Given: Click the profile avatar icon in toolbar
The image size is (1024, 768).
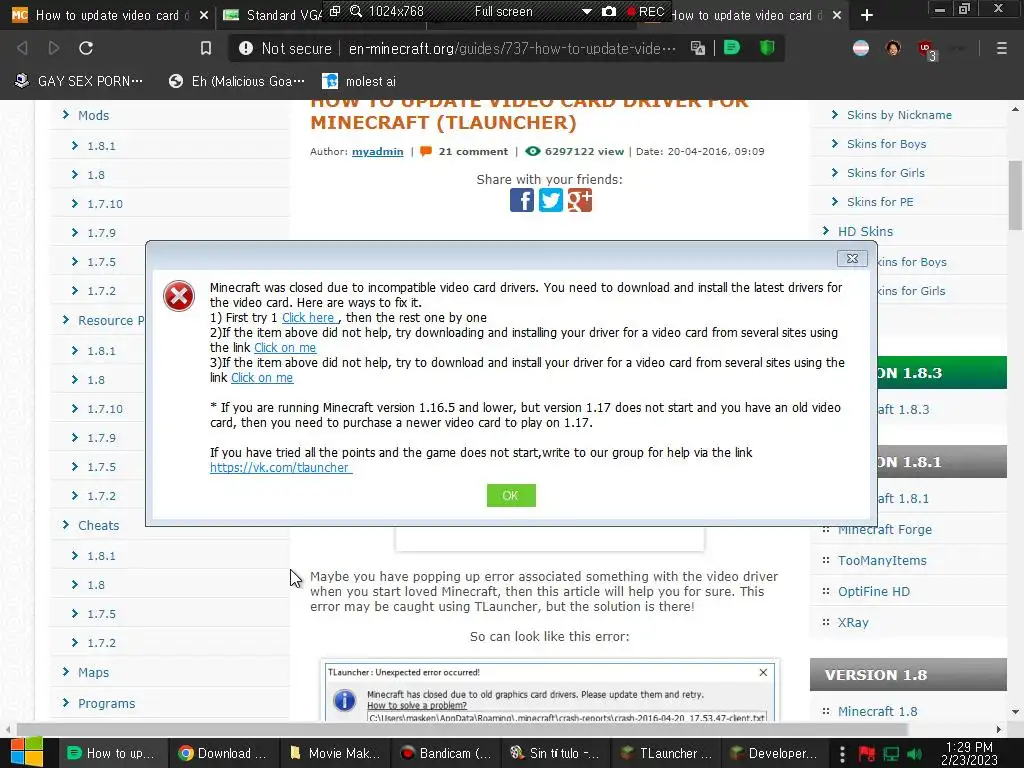Looking at the screenshot, I should [893, 48].
